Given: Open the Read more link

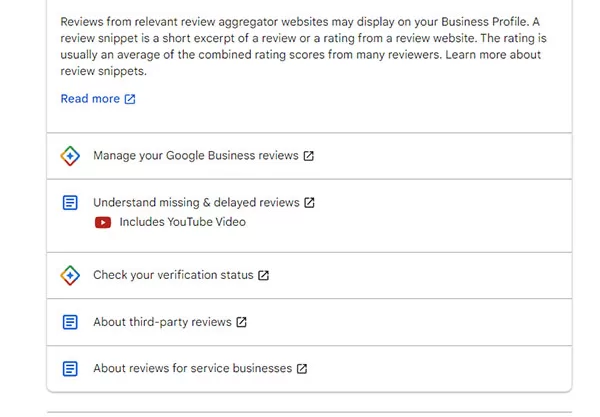Looking at the screenshot, I should pyautogui.click(x=90, y=99).
